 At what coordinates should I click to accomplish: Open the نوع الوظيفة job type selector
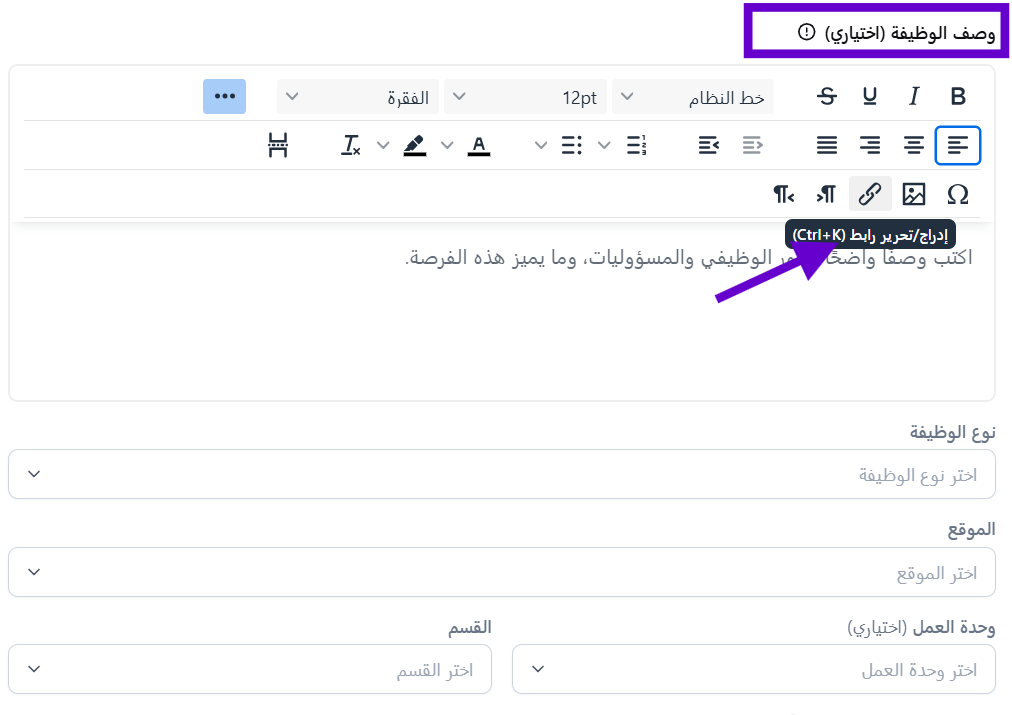click(x=501, y=474)
